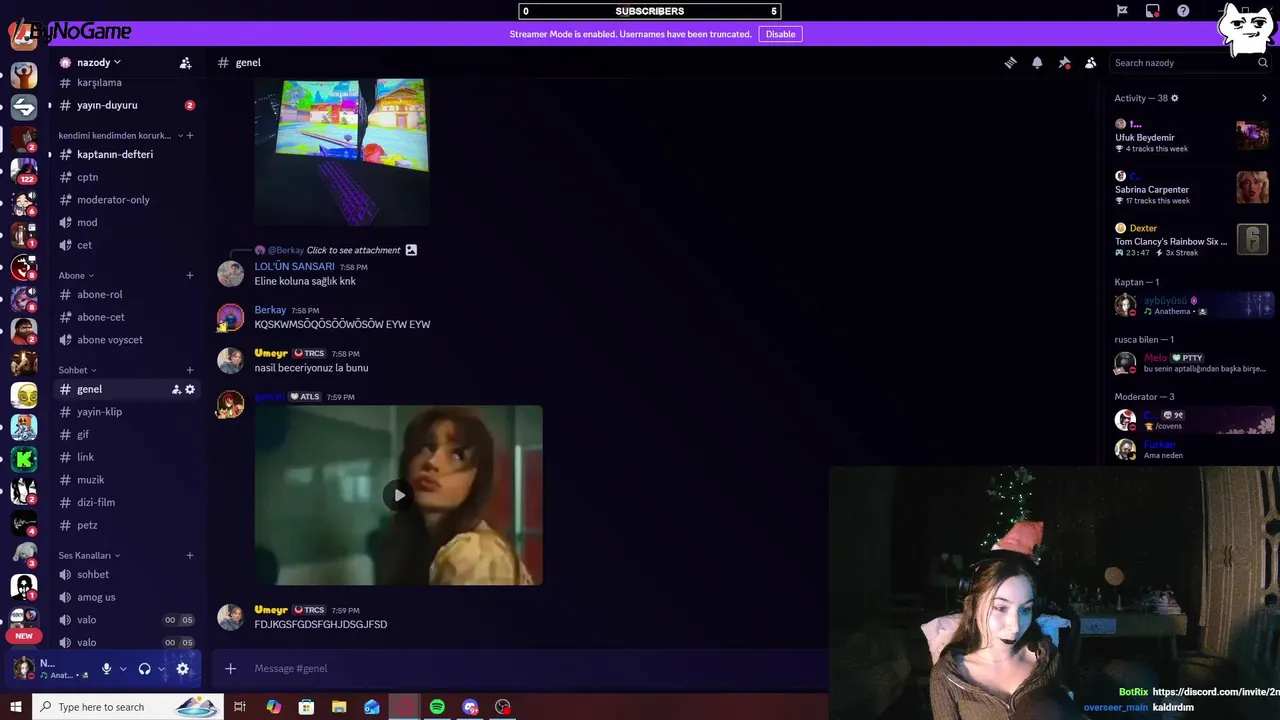1280x720 pixels.
Task: Click LOL'ÜN SANSARI username
Action: coord(294,267)
